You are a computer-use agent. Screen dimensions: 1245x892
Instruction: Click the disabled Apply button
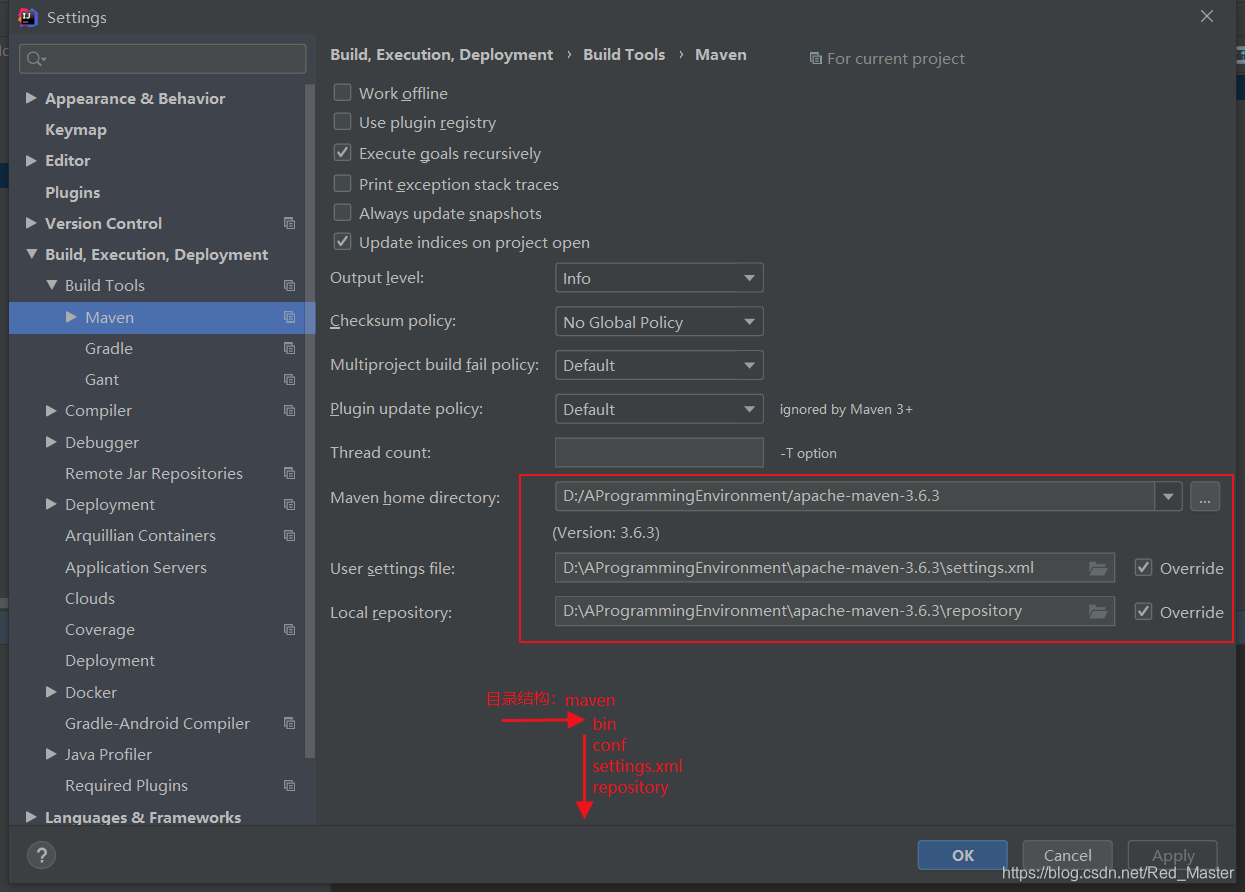[1173, 855]
